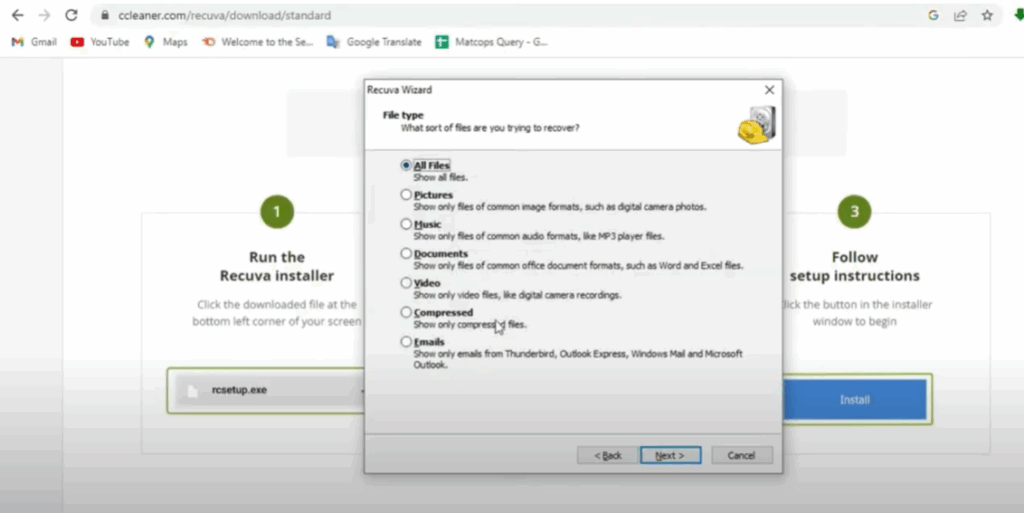The height and width of the screenshot is (513, 1024).
Task: Choose the Documents file type
Action: click(x=406, y=253)
